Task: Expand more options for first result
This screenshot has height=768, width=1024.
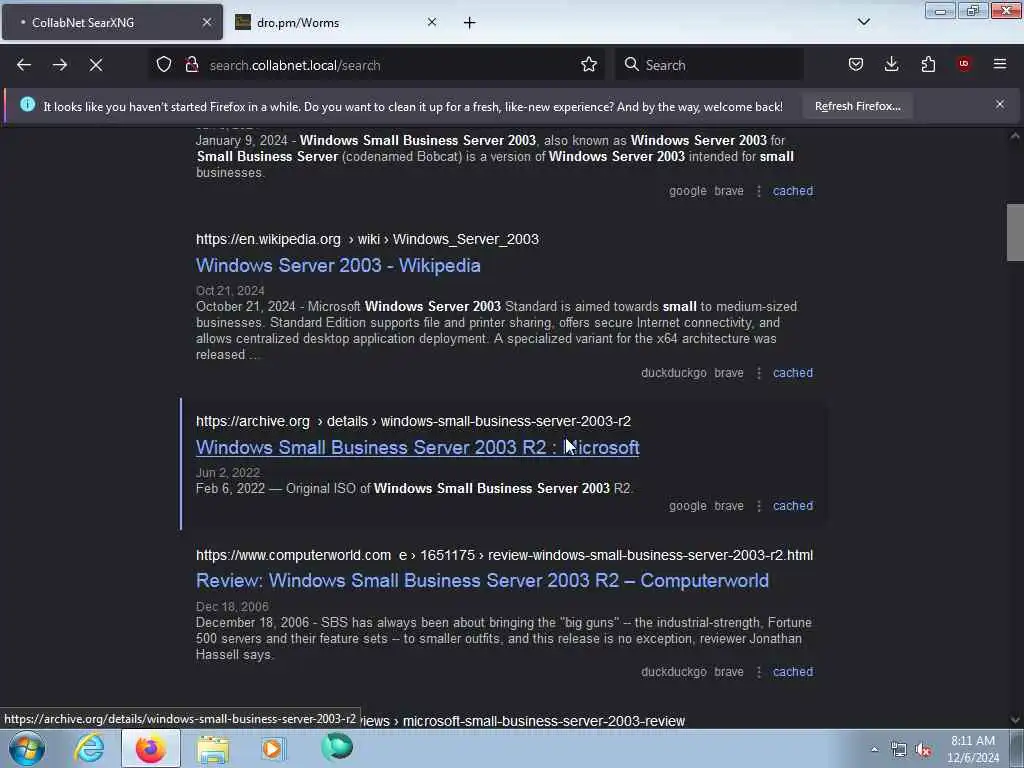Action: 758,191
